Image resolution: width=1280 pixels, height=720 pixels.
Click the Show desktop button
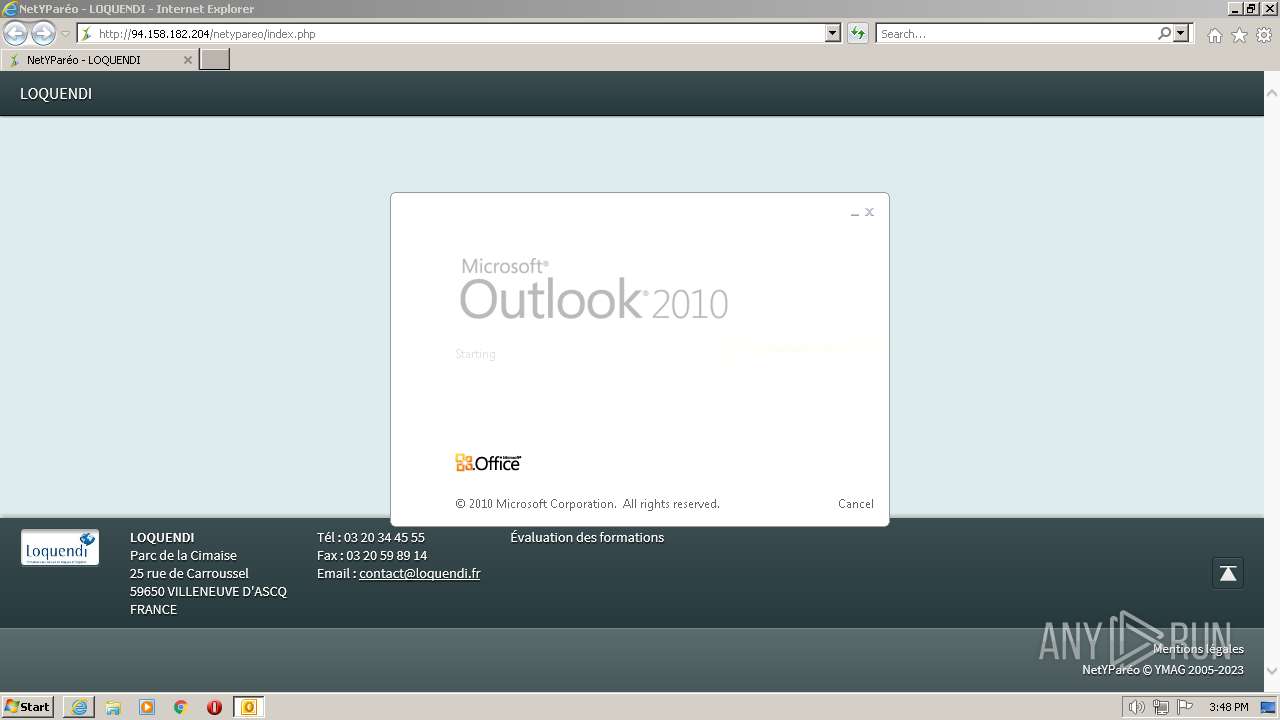(1268, 707)
